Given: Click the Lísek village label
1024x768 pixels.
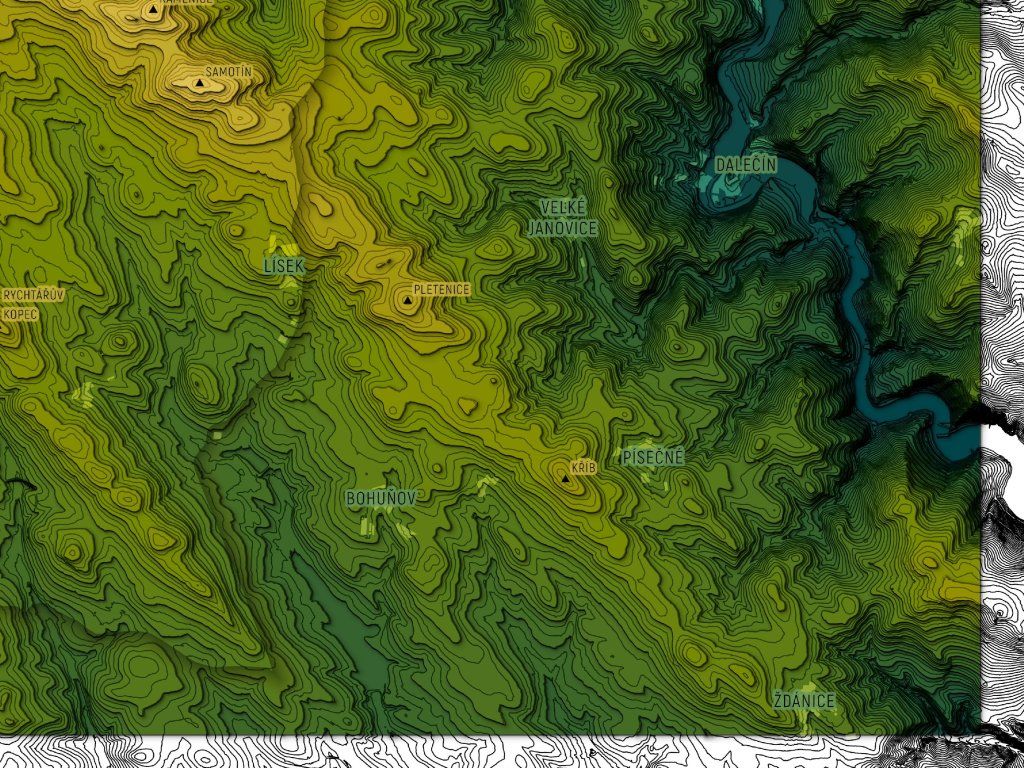Looking at the screenshot, I should [x=283, y=266].
